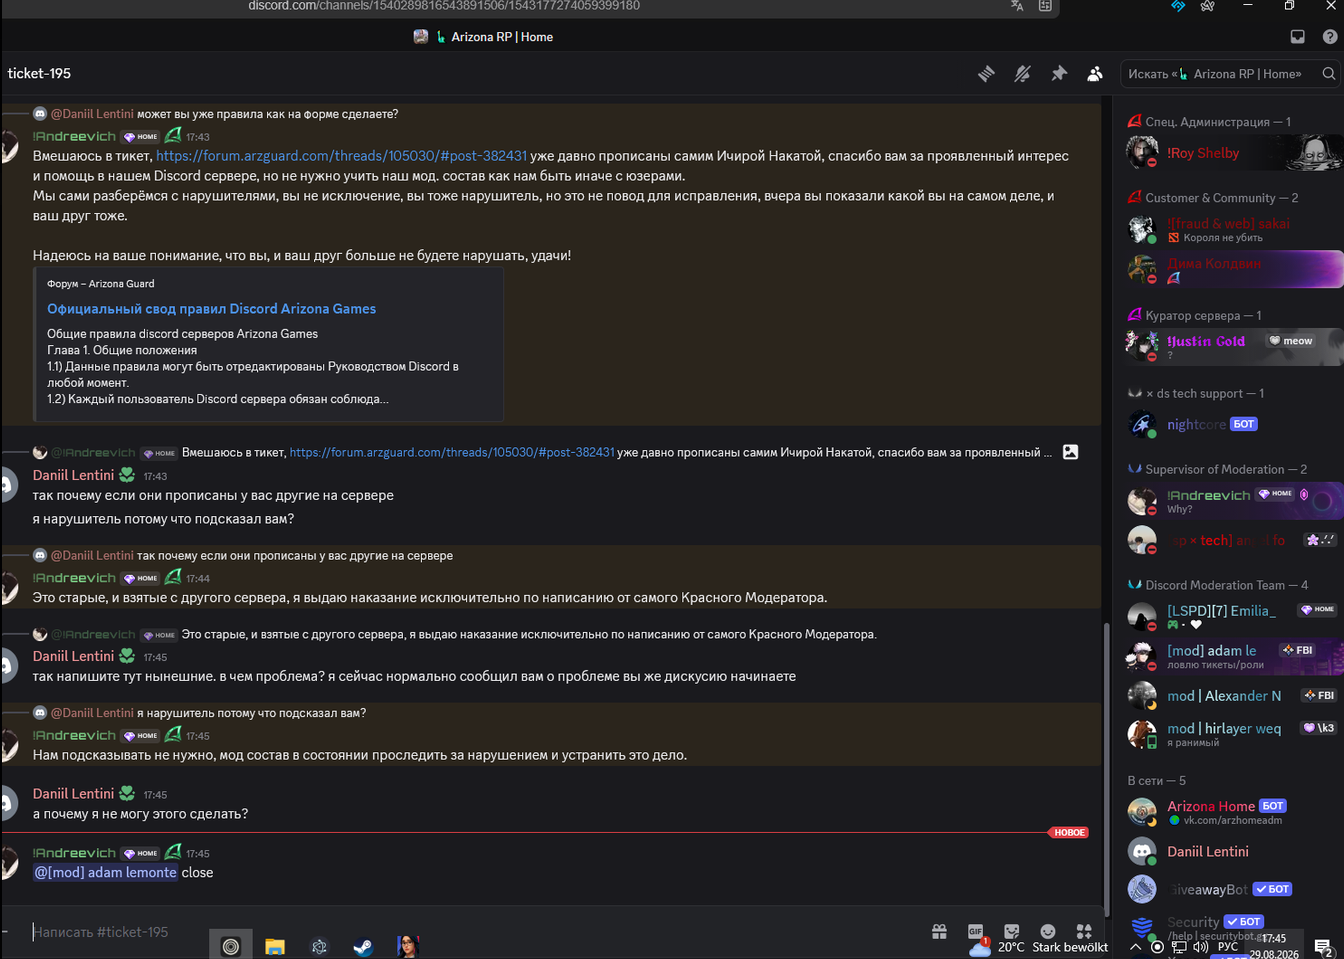Screen dimensions: 1344x959
Task: Switch the РУС keyboard language indicator
Action: pos(1228,947)
